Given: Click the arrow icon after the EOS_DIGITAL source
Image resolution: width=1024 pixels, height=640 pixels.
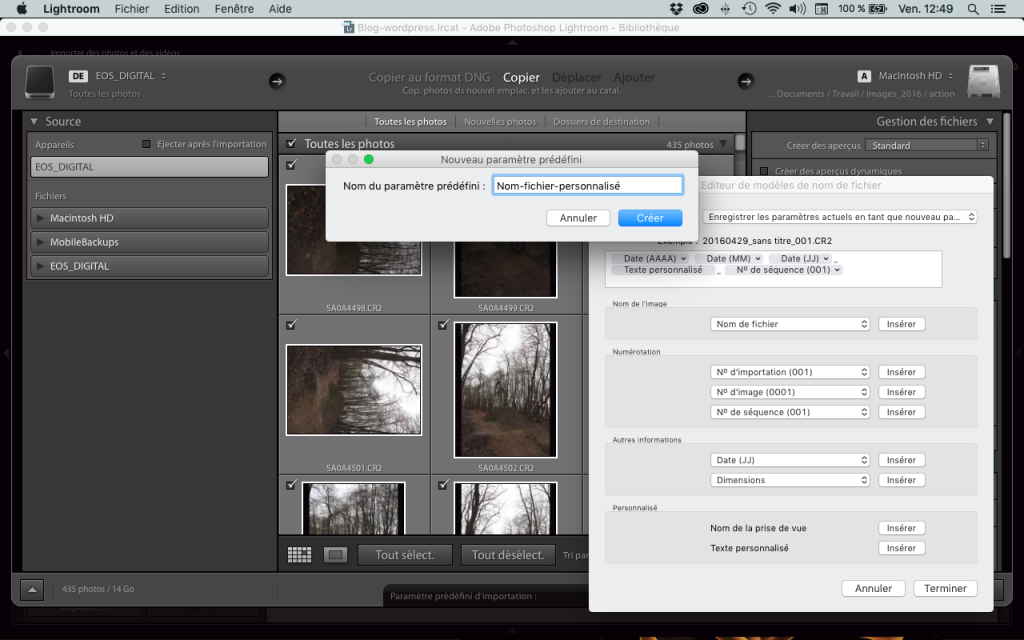Looking at the screenshot, I should (277, 81).
